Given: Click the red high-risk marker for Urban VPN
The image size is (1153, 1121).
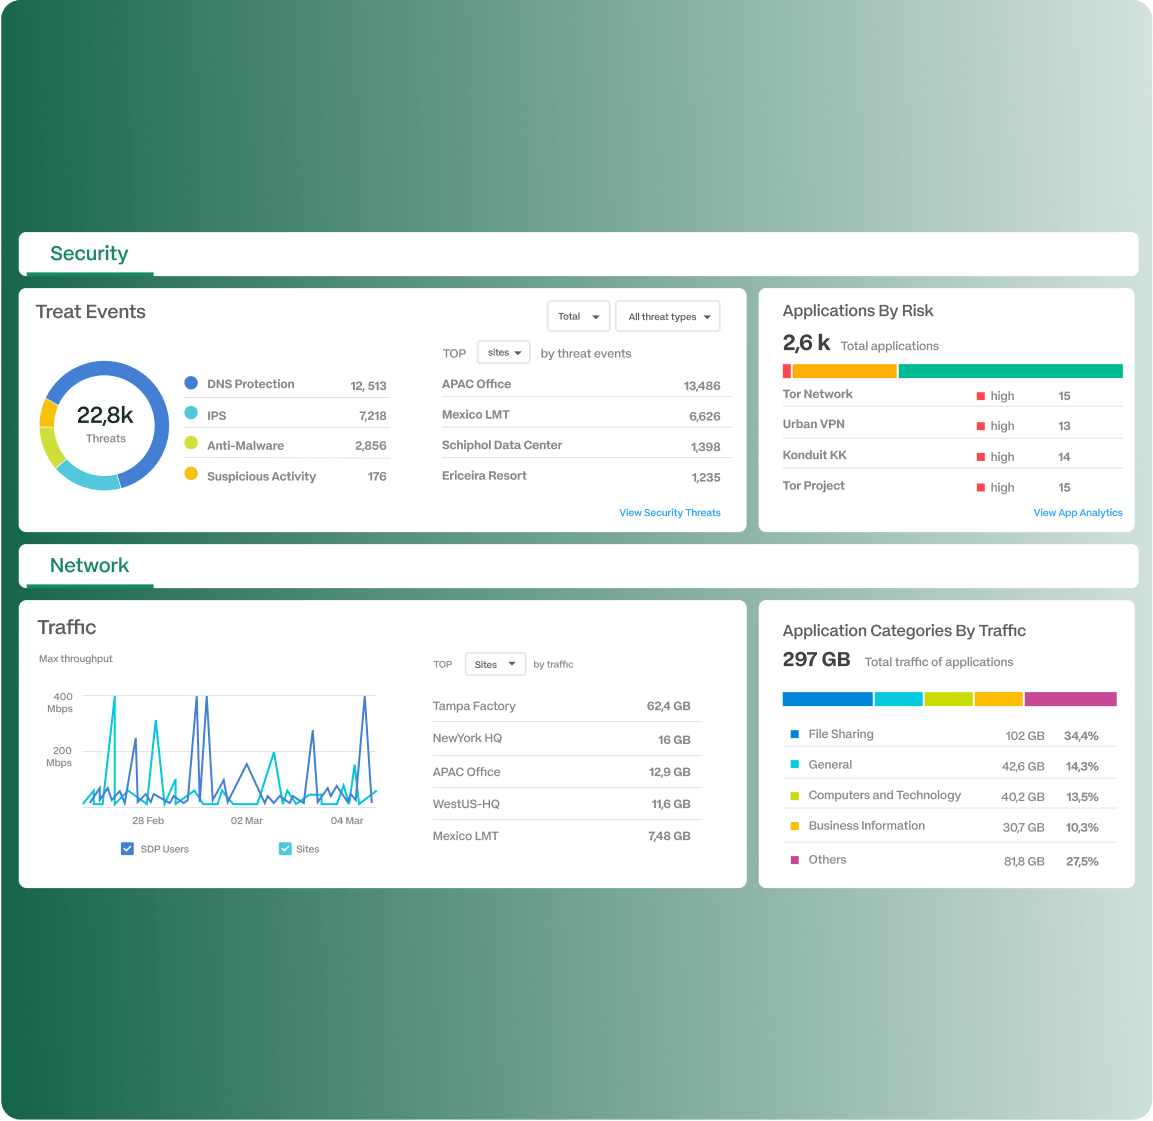Looking at the screenshot, I should coord(981,426).
